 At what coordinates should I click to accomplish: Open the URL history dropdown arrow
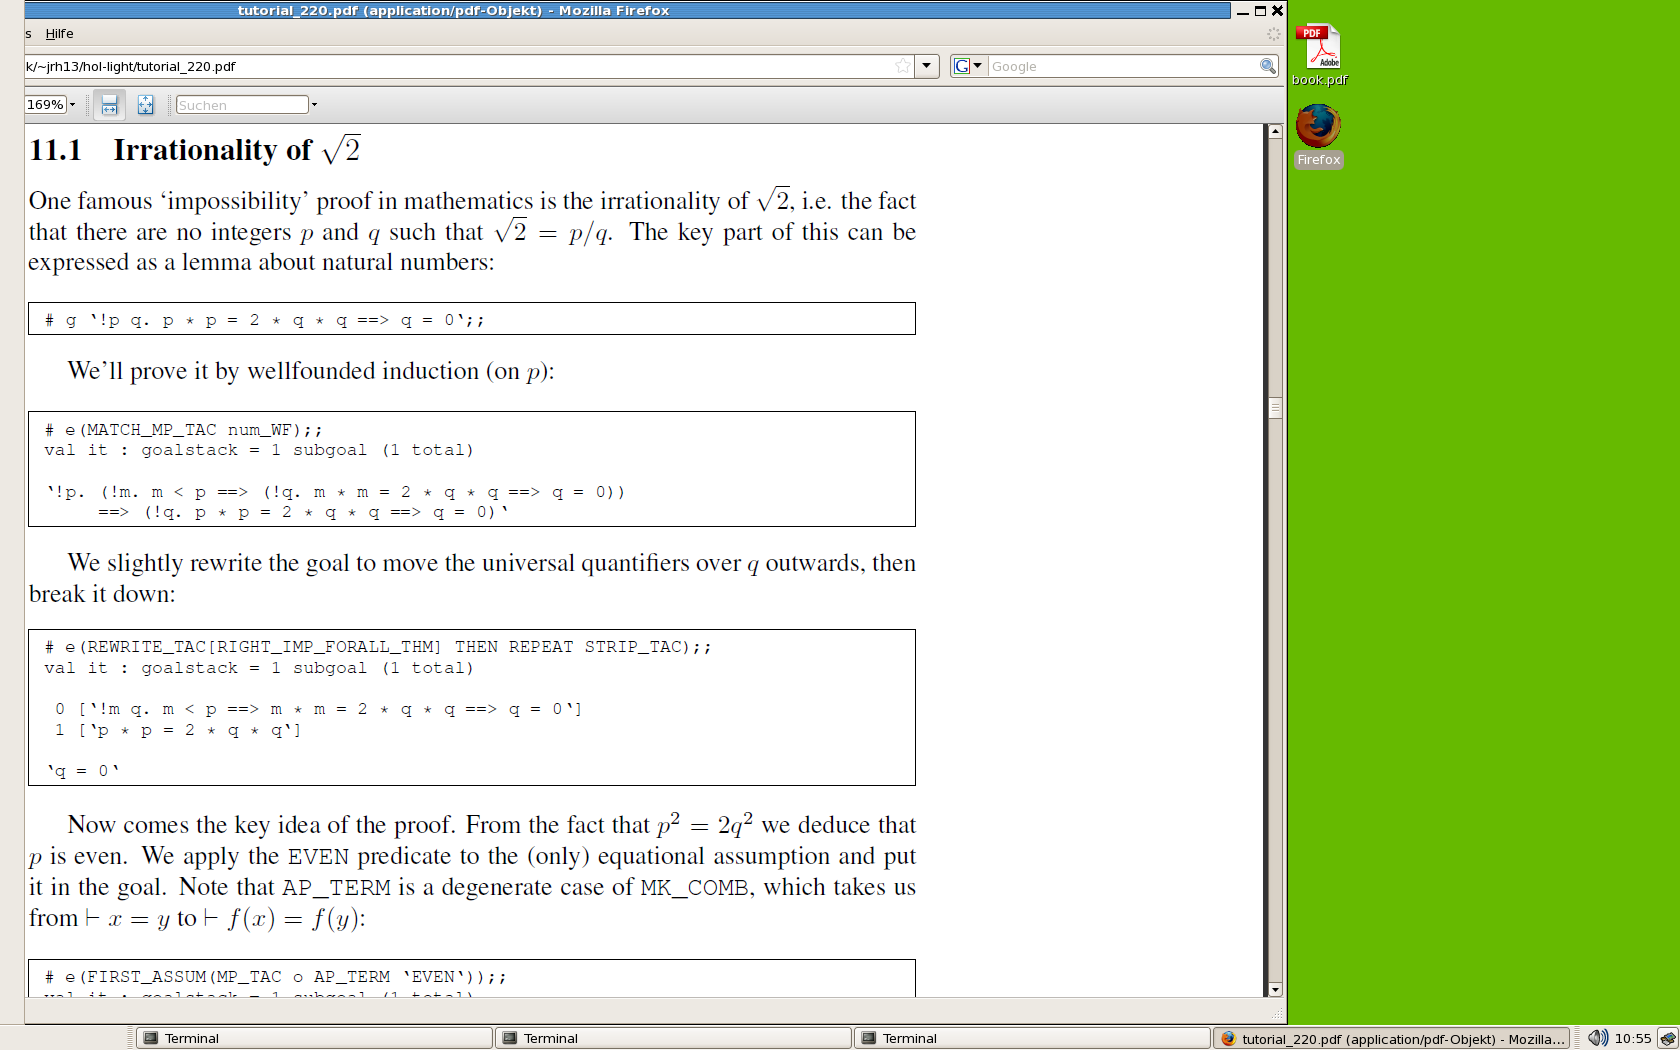(x=927, y=66)
